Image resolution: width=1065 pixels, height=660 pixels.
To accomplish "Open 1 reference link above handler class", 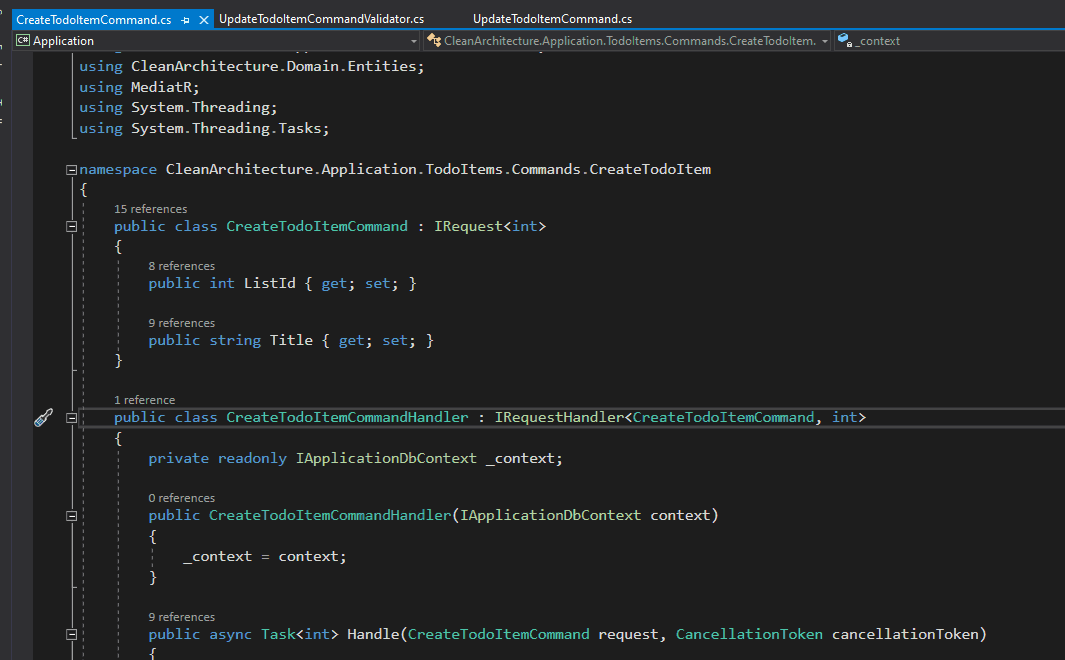I will [144, 400].
